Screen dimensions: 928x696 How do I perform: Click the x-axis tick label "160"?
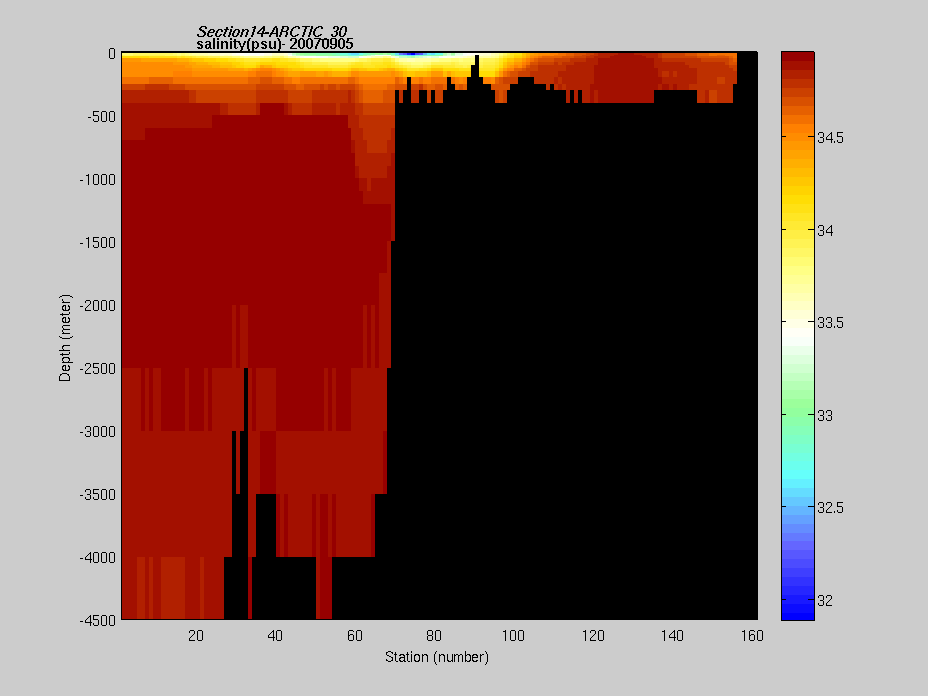tap(752, 636)
